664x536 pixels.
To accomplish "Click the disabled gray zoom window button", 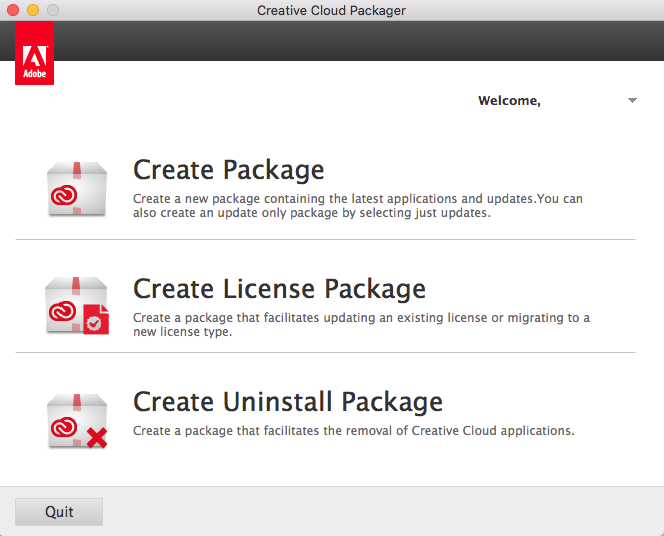I will 53,10.
